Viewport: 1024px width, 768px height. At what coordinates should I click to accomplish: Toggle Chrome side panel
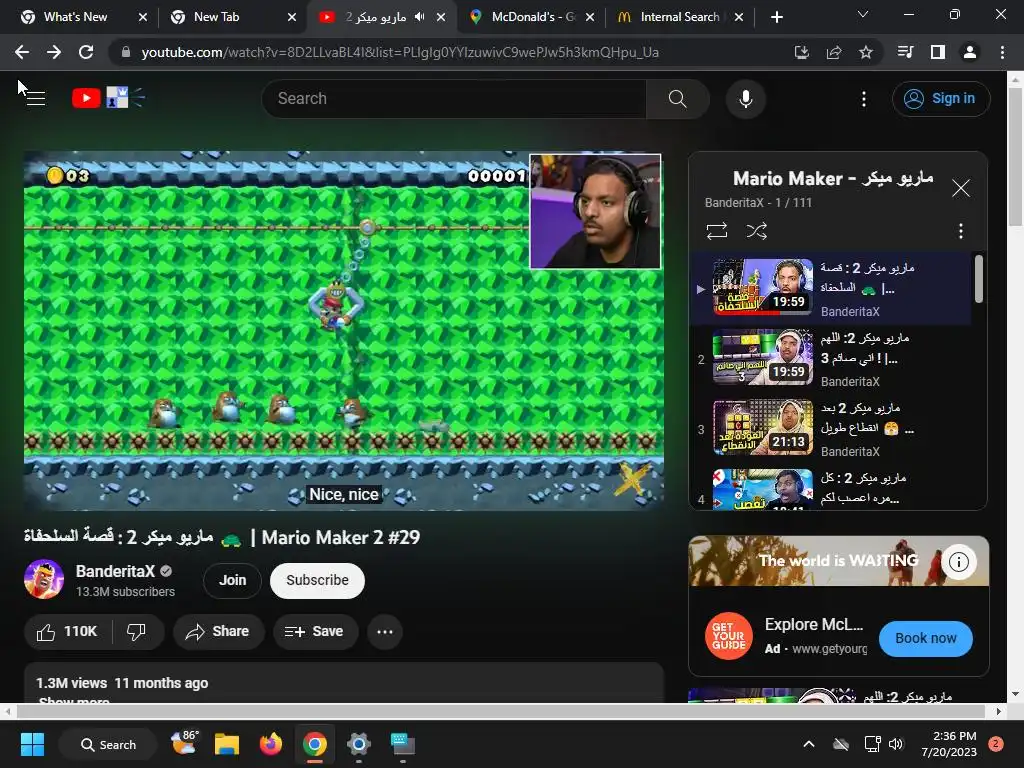937,52
